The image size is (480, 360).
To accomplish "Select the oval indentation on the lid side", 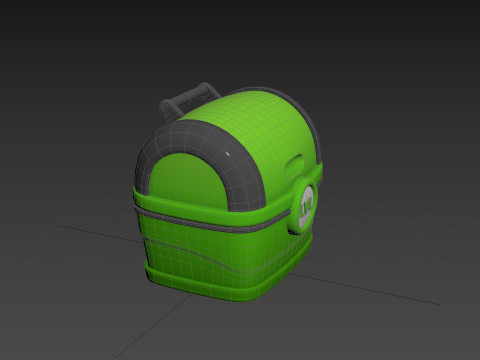I will 294,165.
